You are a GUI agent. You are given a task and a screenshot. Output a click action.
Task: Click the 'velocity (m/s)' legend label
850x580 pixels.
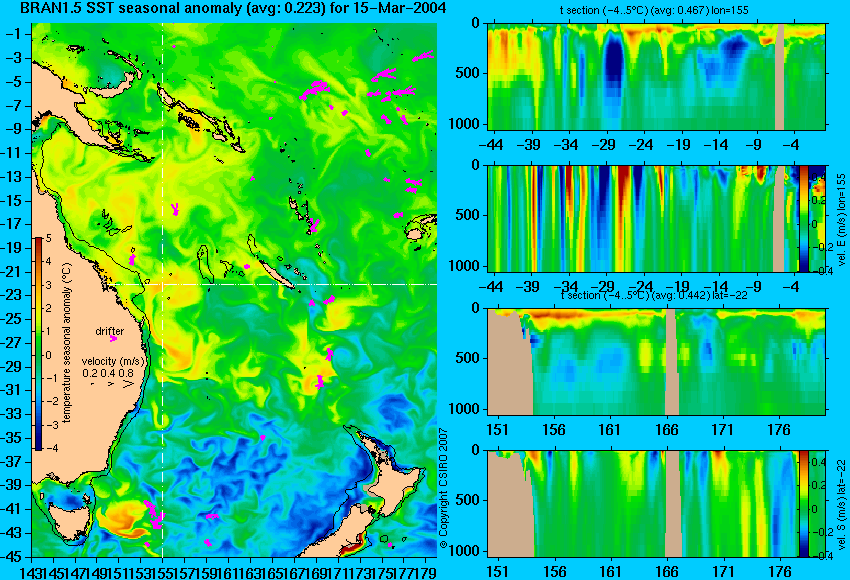point(113,361)
